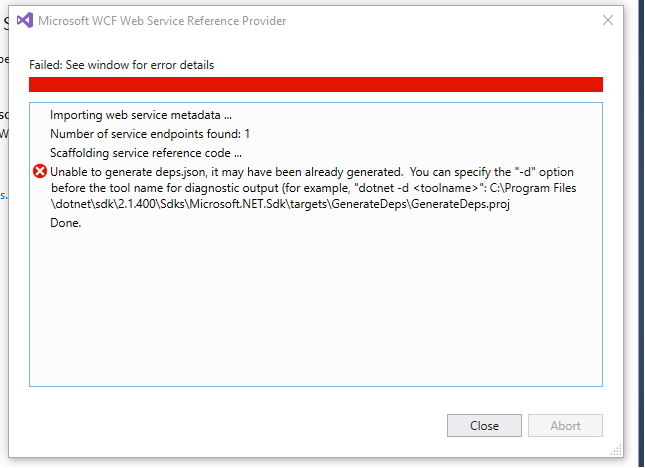Click the red failed progress bar

316,84
